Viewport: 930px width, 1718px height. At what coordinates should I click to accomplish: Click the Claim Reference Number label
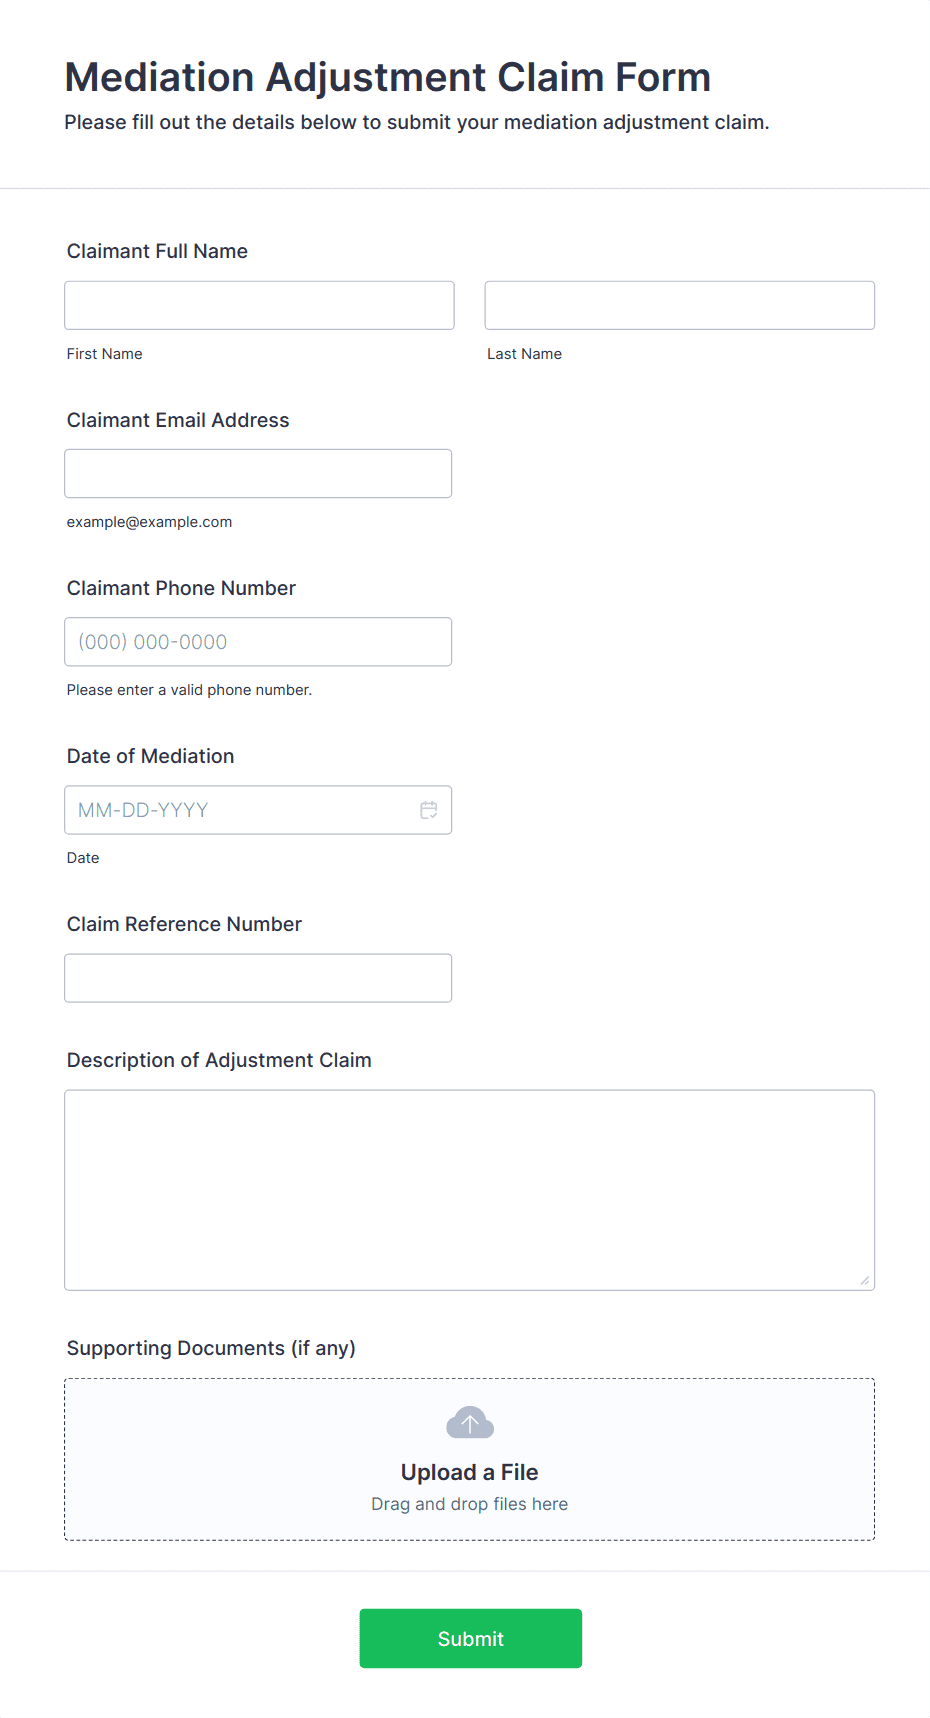point(184,924)
